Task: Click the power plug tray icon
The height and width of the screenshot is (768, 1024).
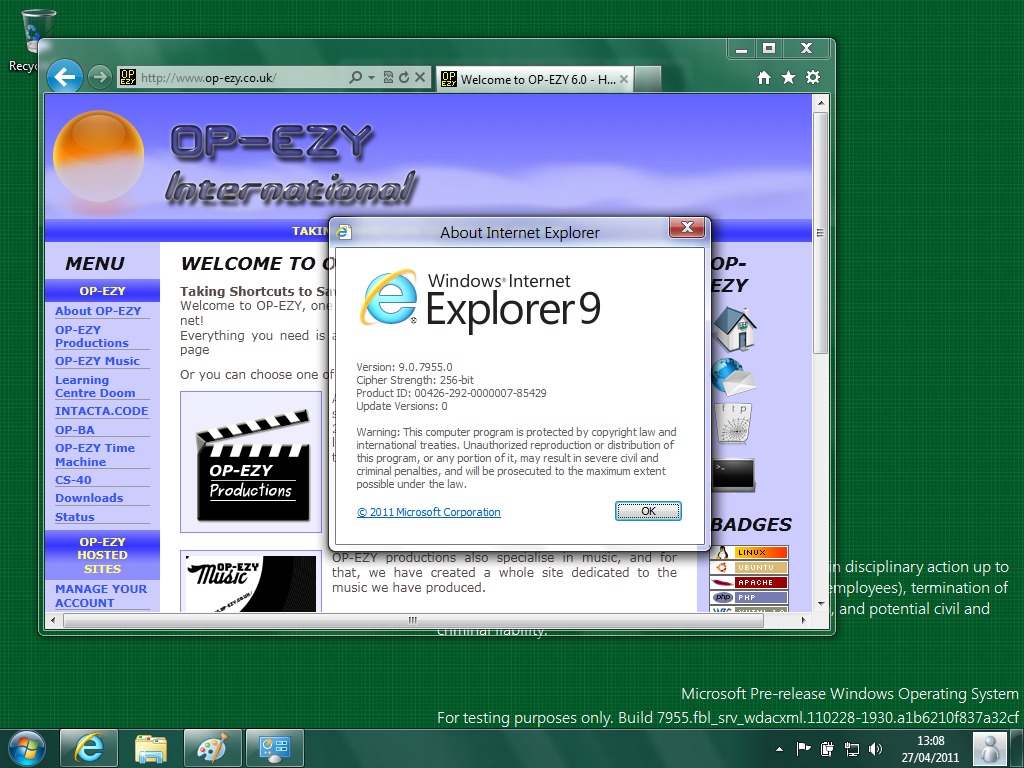Action: (x=827, y=749)
